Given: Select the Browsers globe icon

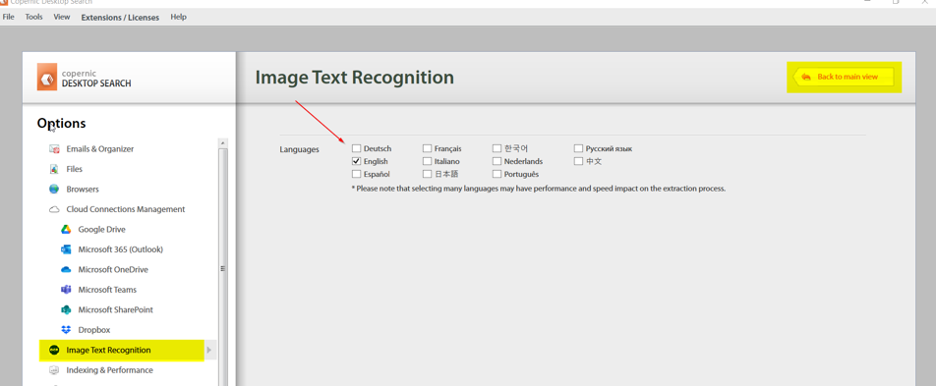Looking at the screenshot, I should [54, 189].
